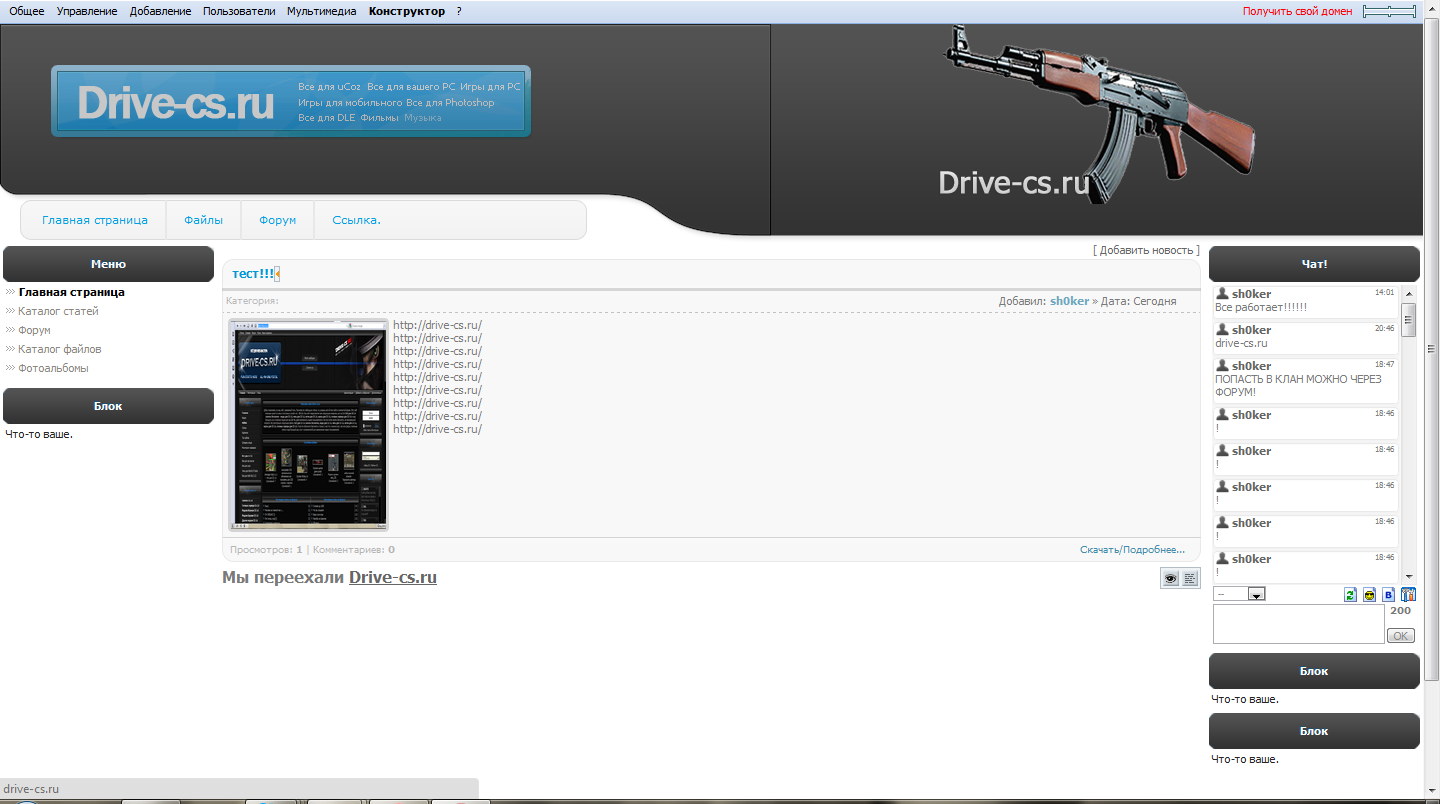Adjust the admin bar slider at top right

1390,11
